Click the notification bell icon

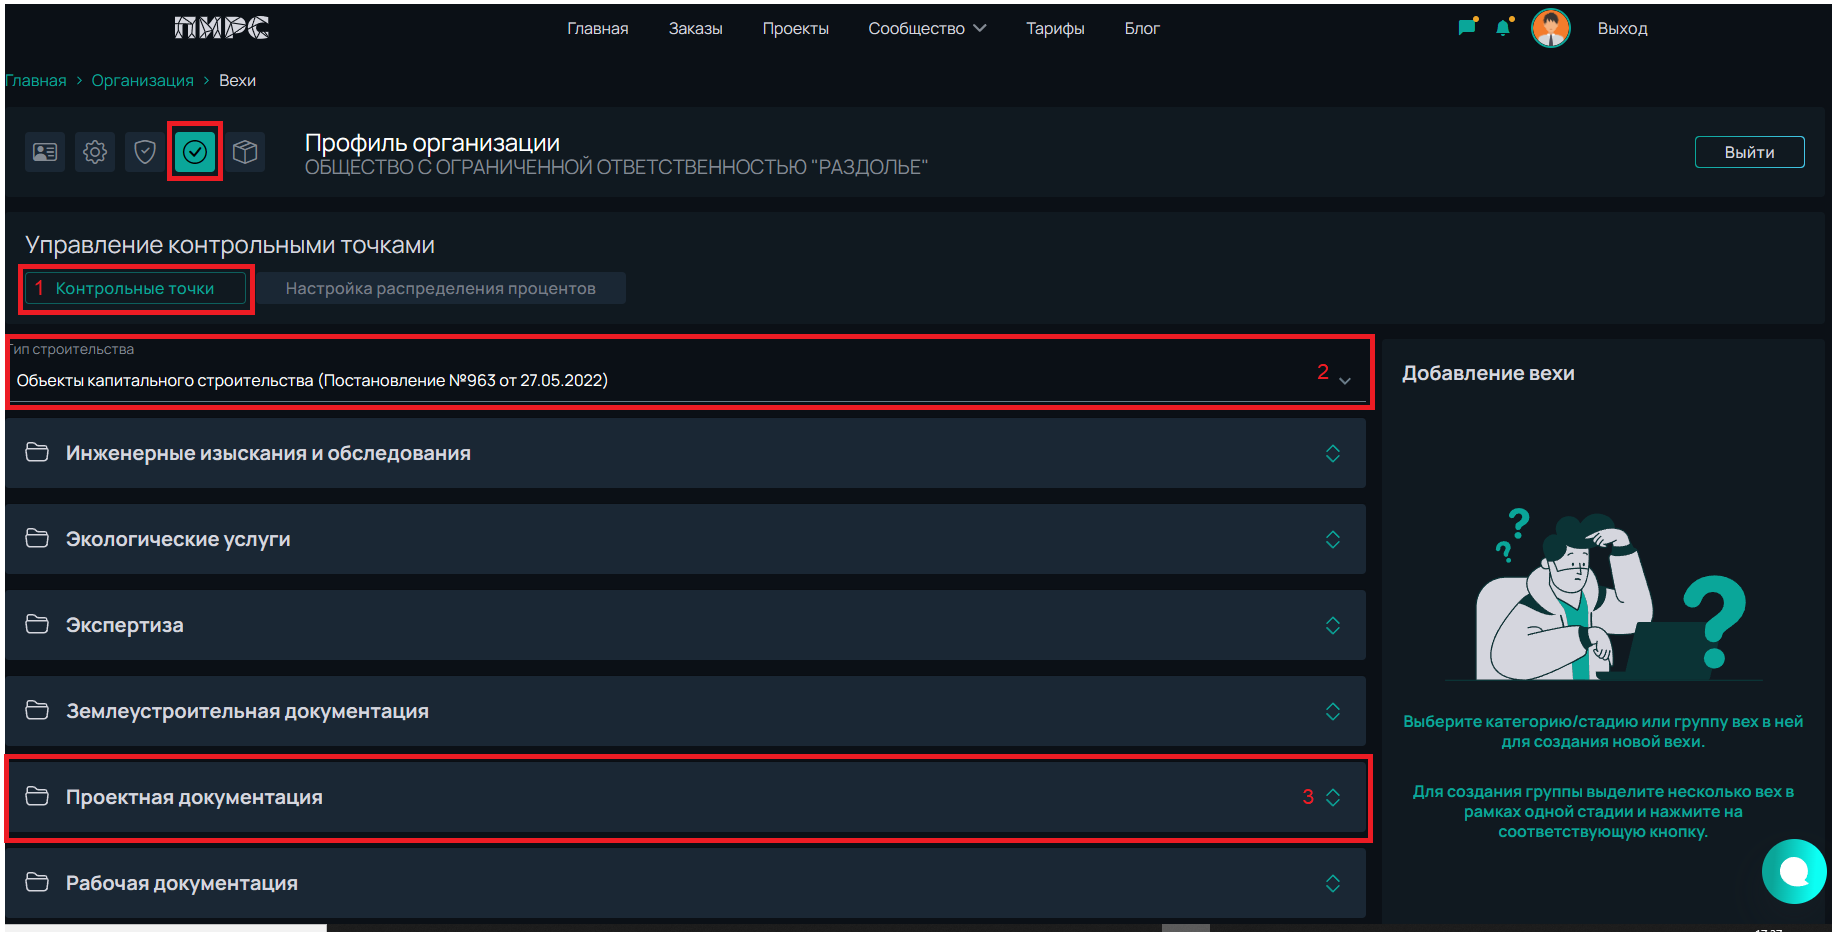pyautogui.click(x=1503, y=28)
